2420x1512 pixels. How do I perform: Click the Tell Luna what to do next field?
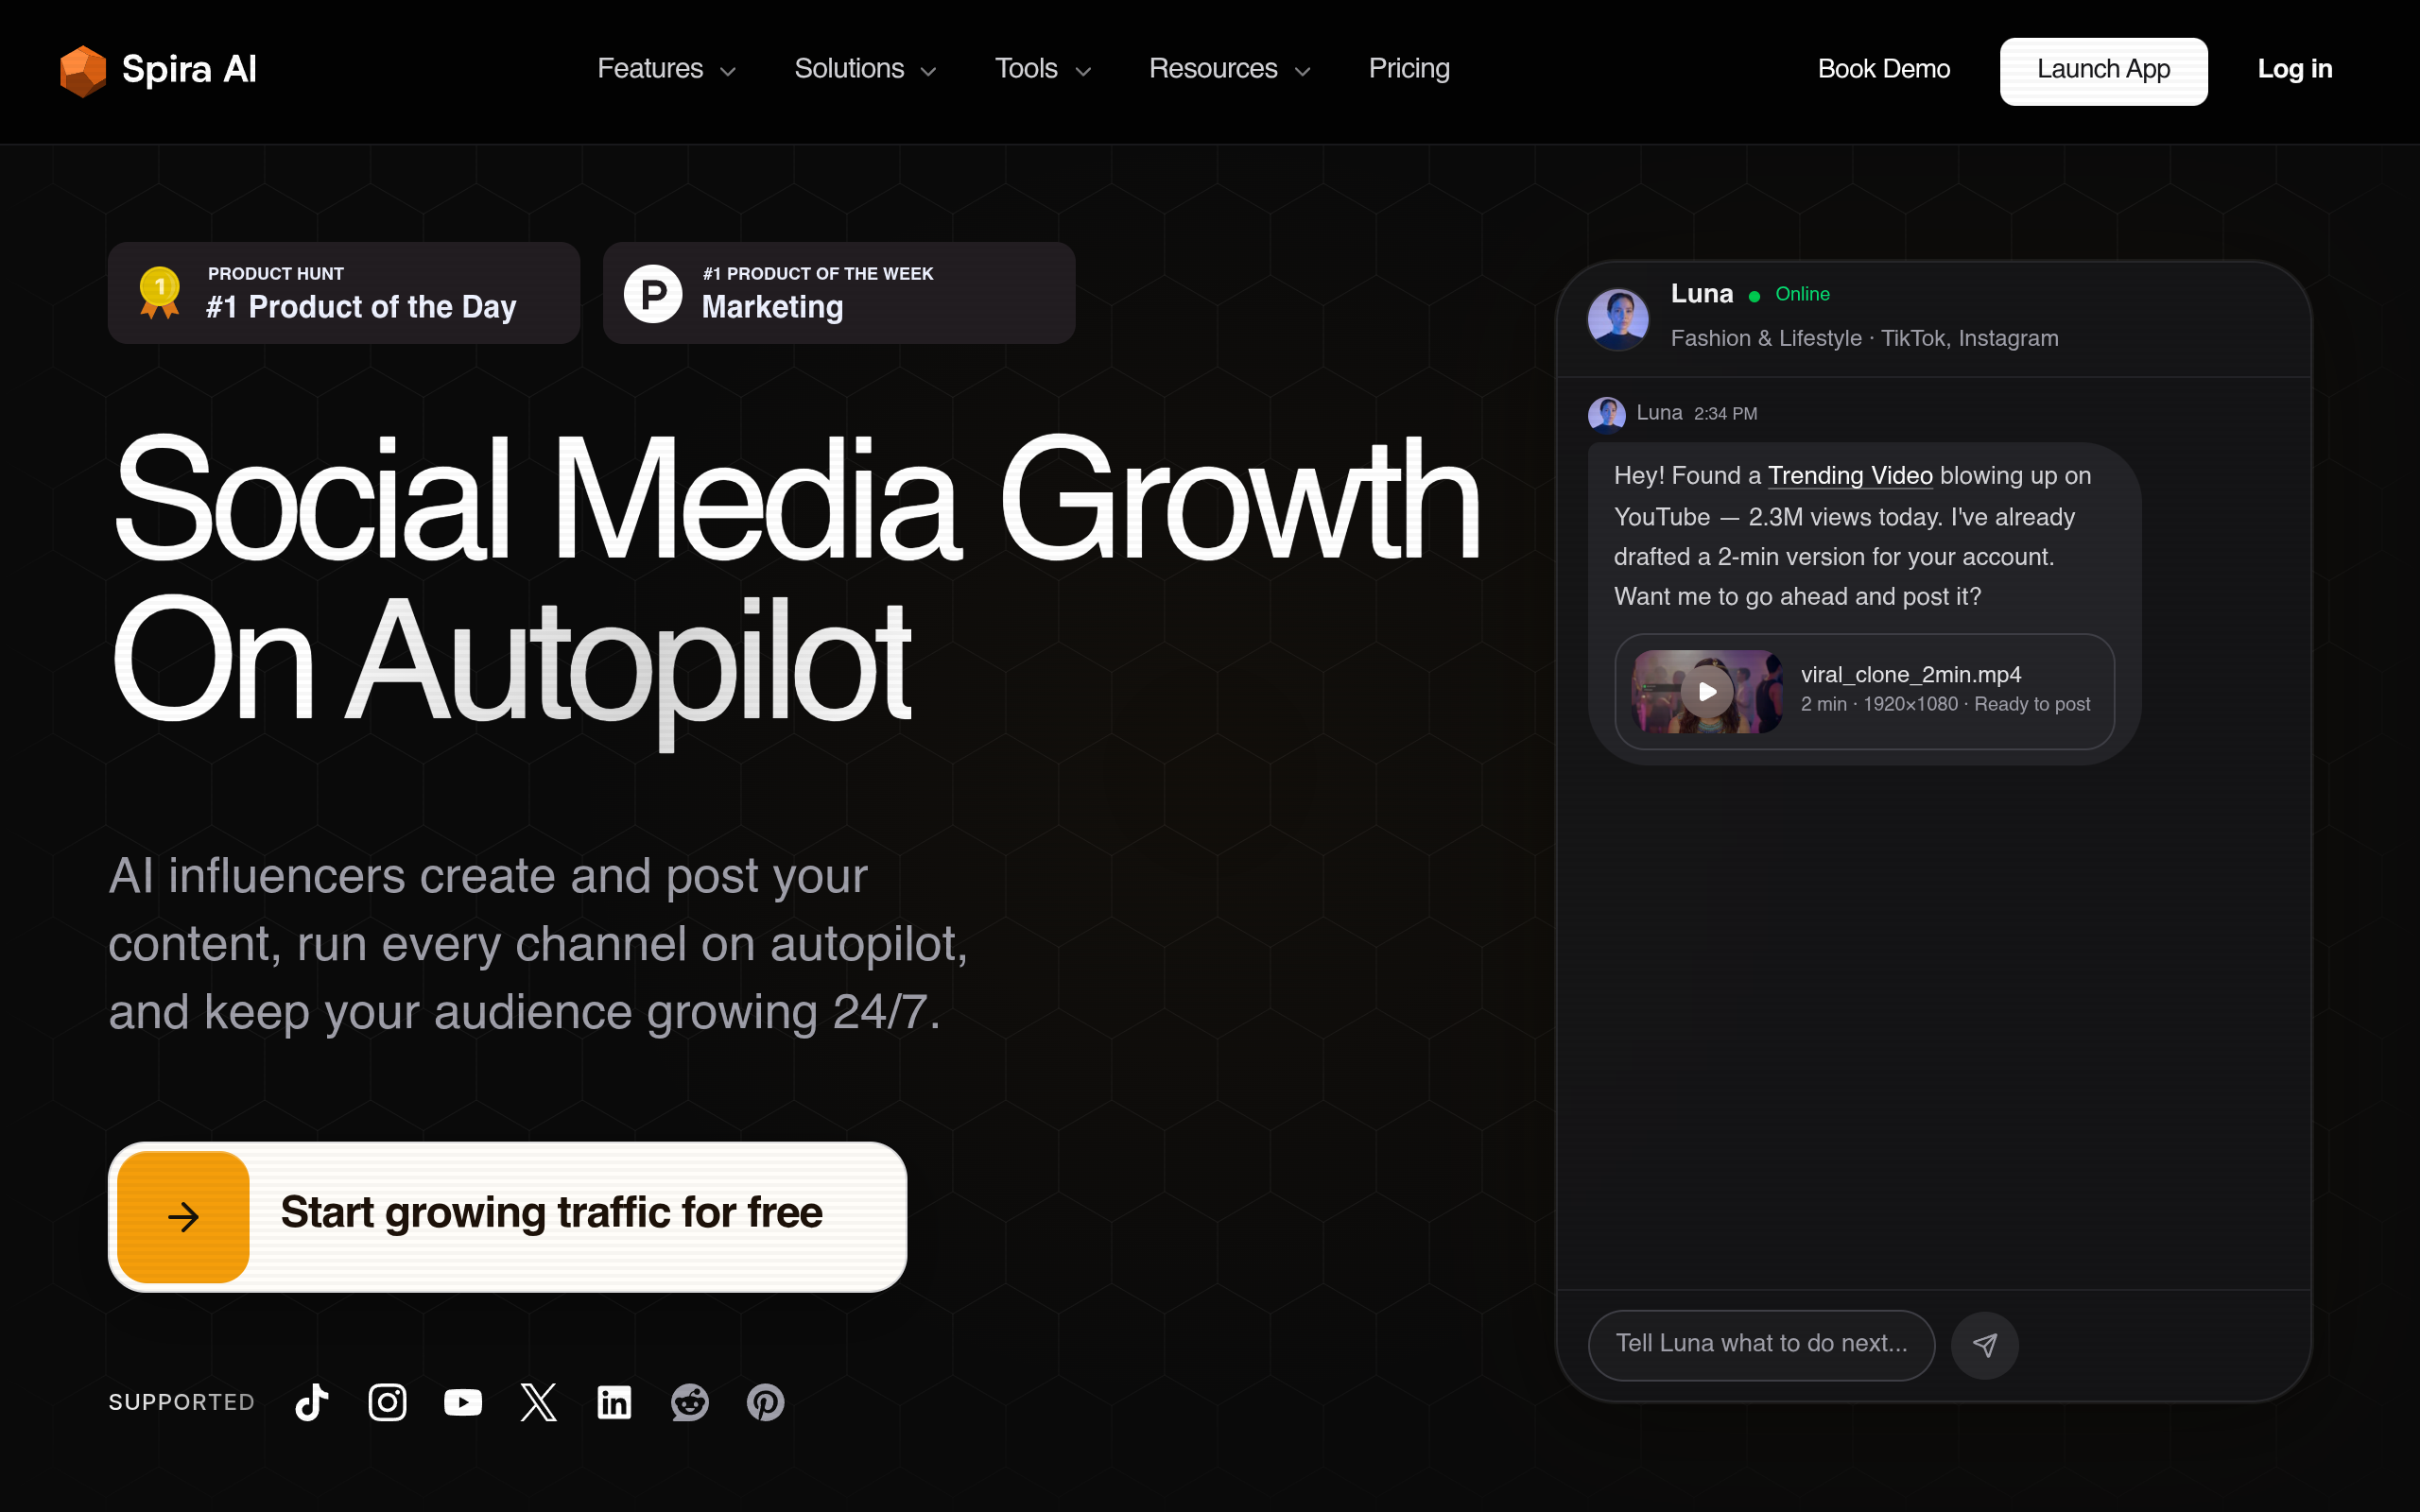point(1761,1345)
